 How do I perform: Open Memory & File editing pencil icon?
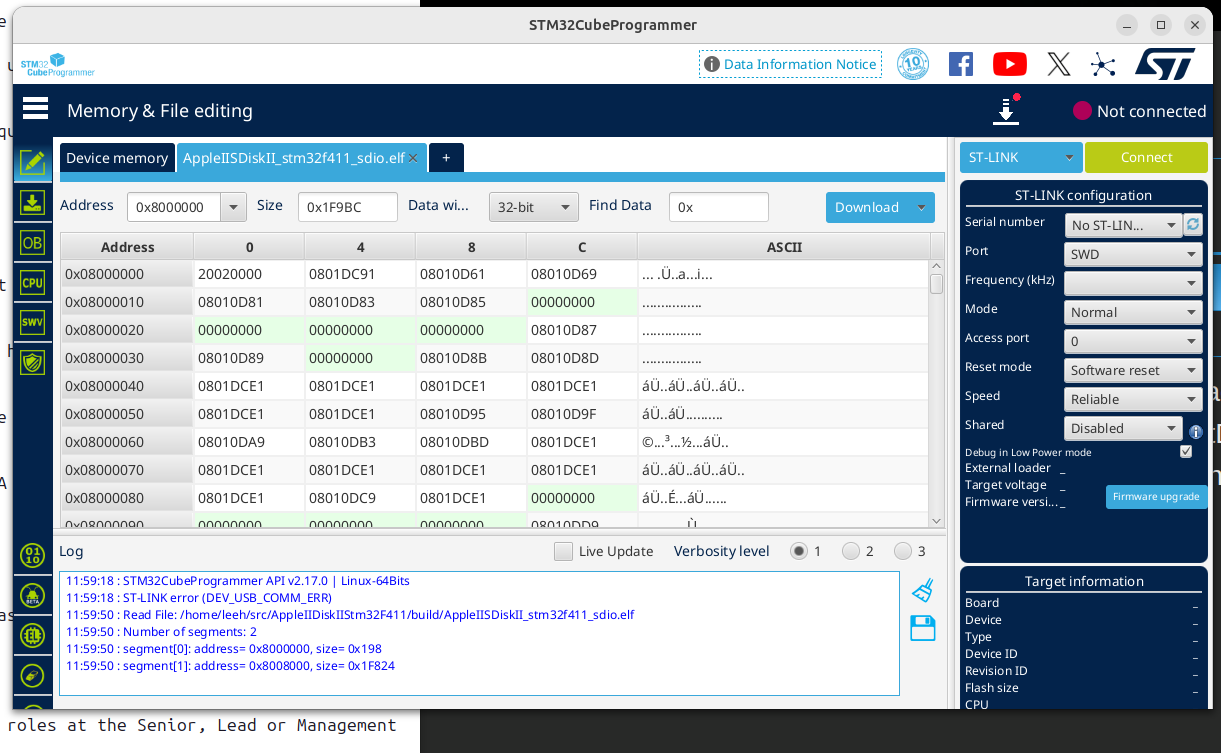33,162
